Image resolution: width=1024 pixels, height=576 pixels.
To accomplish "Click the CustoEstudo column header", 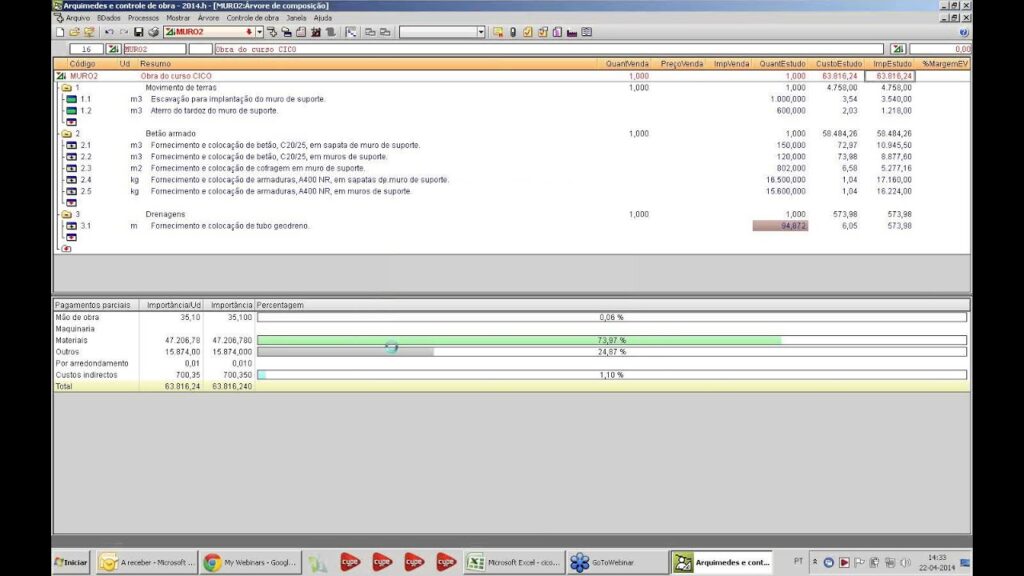I will coord(838,64).
